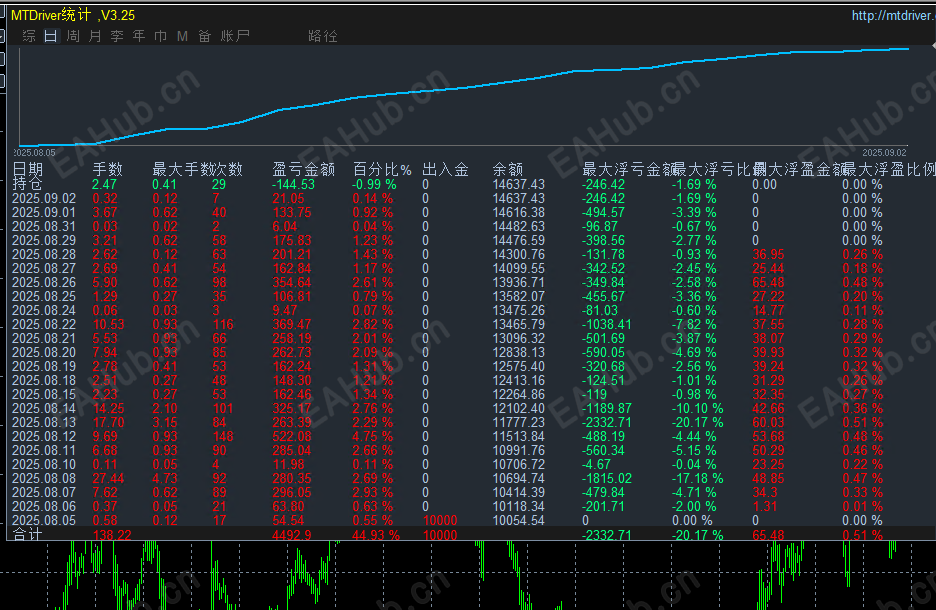Select the 2025.09.01 date row

[x=44, y=212]
